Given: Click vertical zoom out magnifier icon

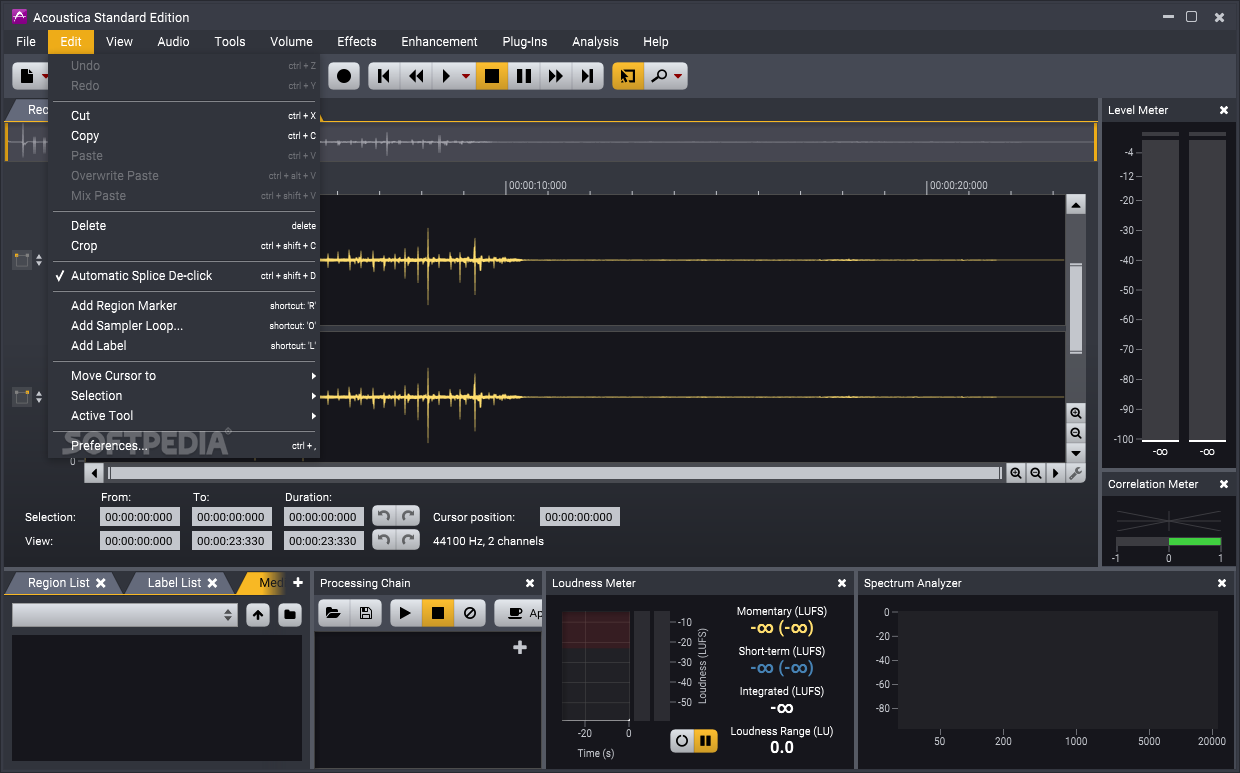Looking at the screenshot, I should [x=1076, y=433].
